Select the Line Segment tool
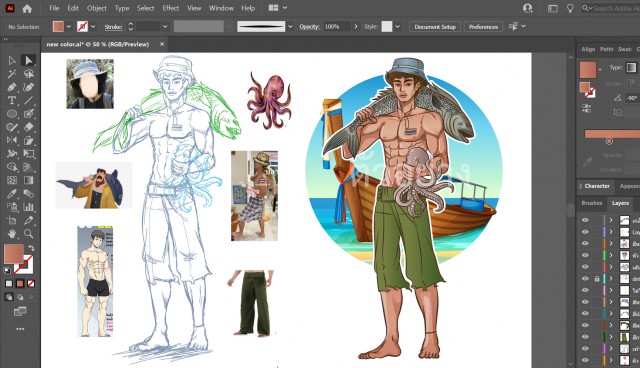Image resolution: width=640 pixels, height=368 pixels. (28, 100)
